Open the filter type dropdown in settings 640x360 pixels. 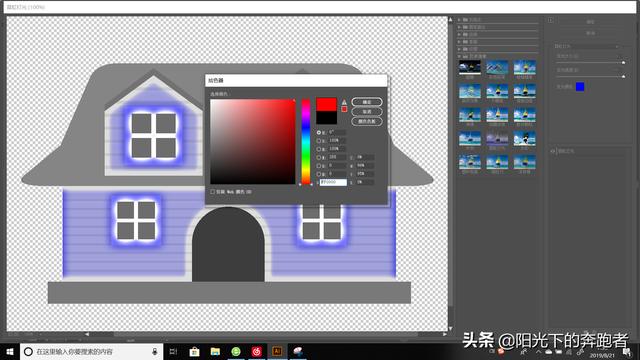[587, 46]
